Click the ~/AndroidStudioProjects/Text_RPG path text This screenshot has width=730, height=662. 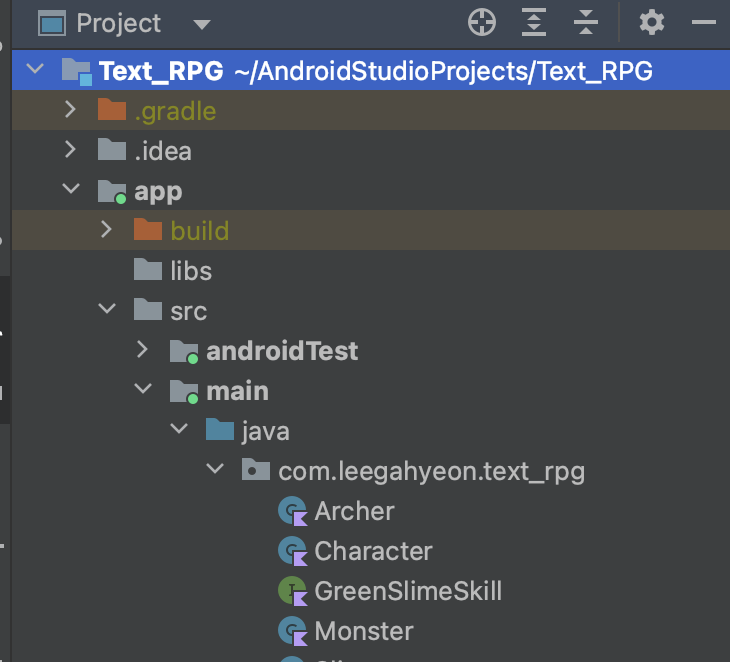click(443, 71)
